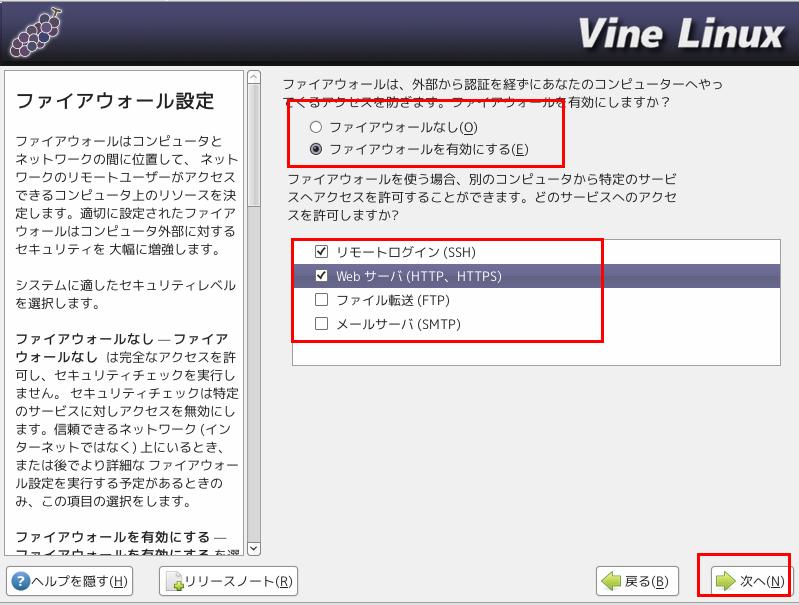This screenshot has width=799, height=605.
Task: Click the Vine Linux grape logo
Action: [37, 33]
